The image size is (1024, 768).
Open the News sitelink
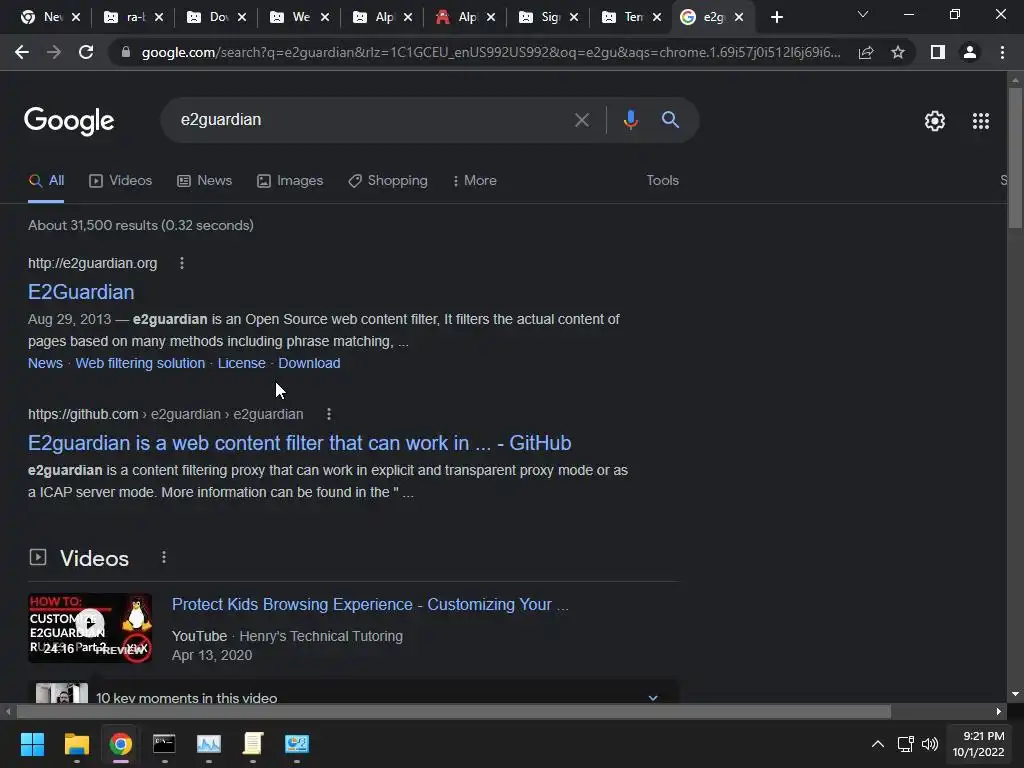pos(45,363)
